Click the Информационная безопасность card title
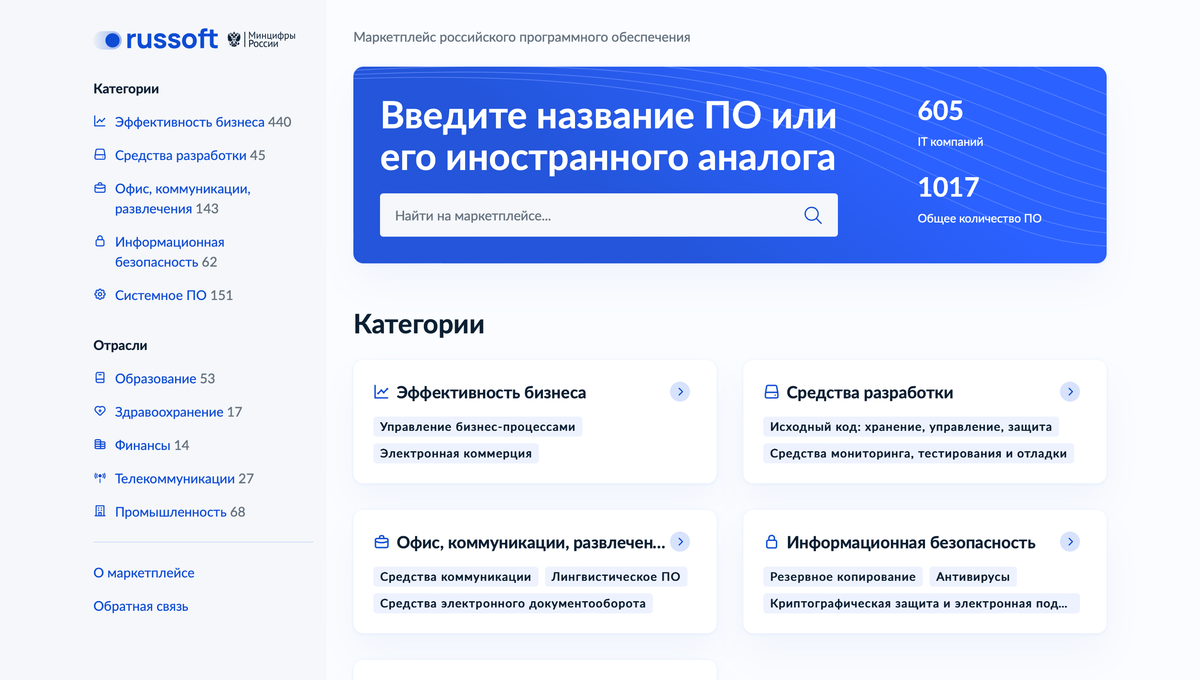Screen dimensions: 1200x680 point(911,542)
